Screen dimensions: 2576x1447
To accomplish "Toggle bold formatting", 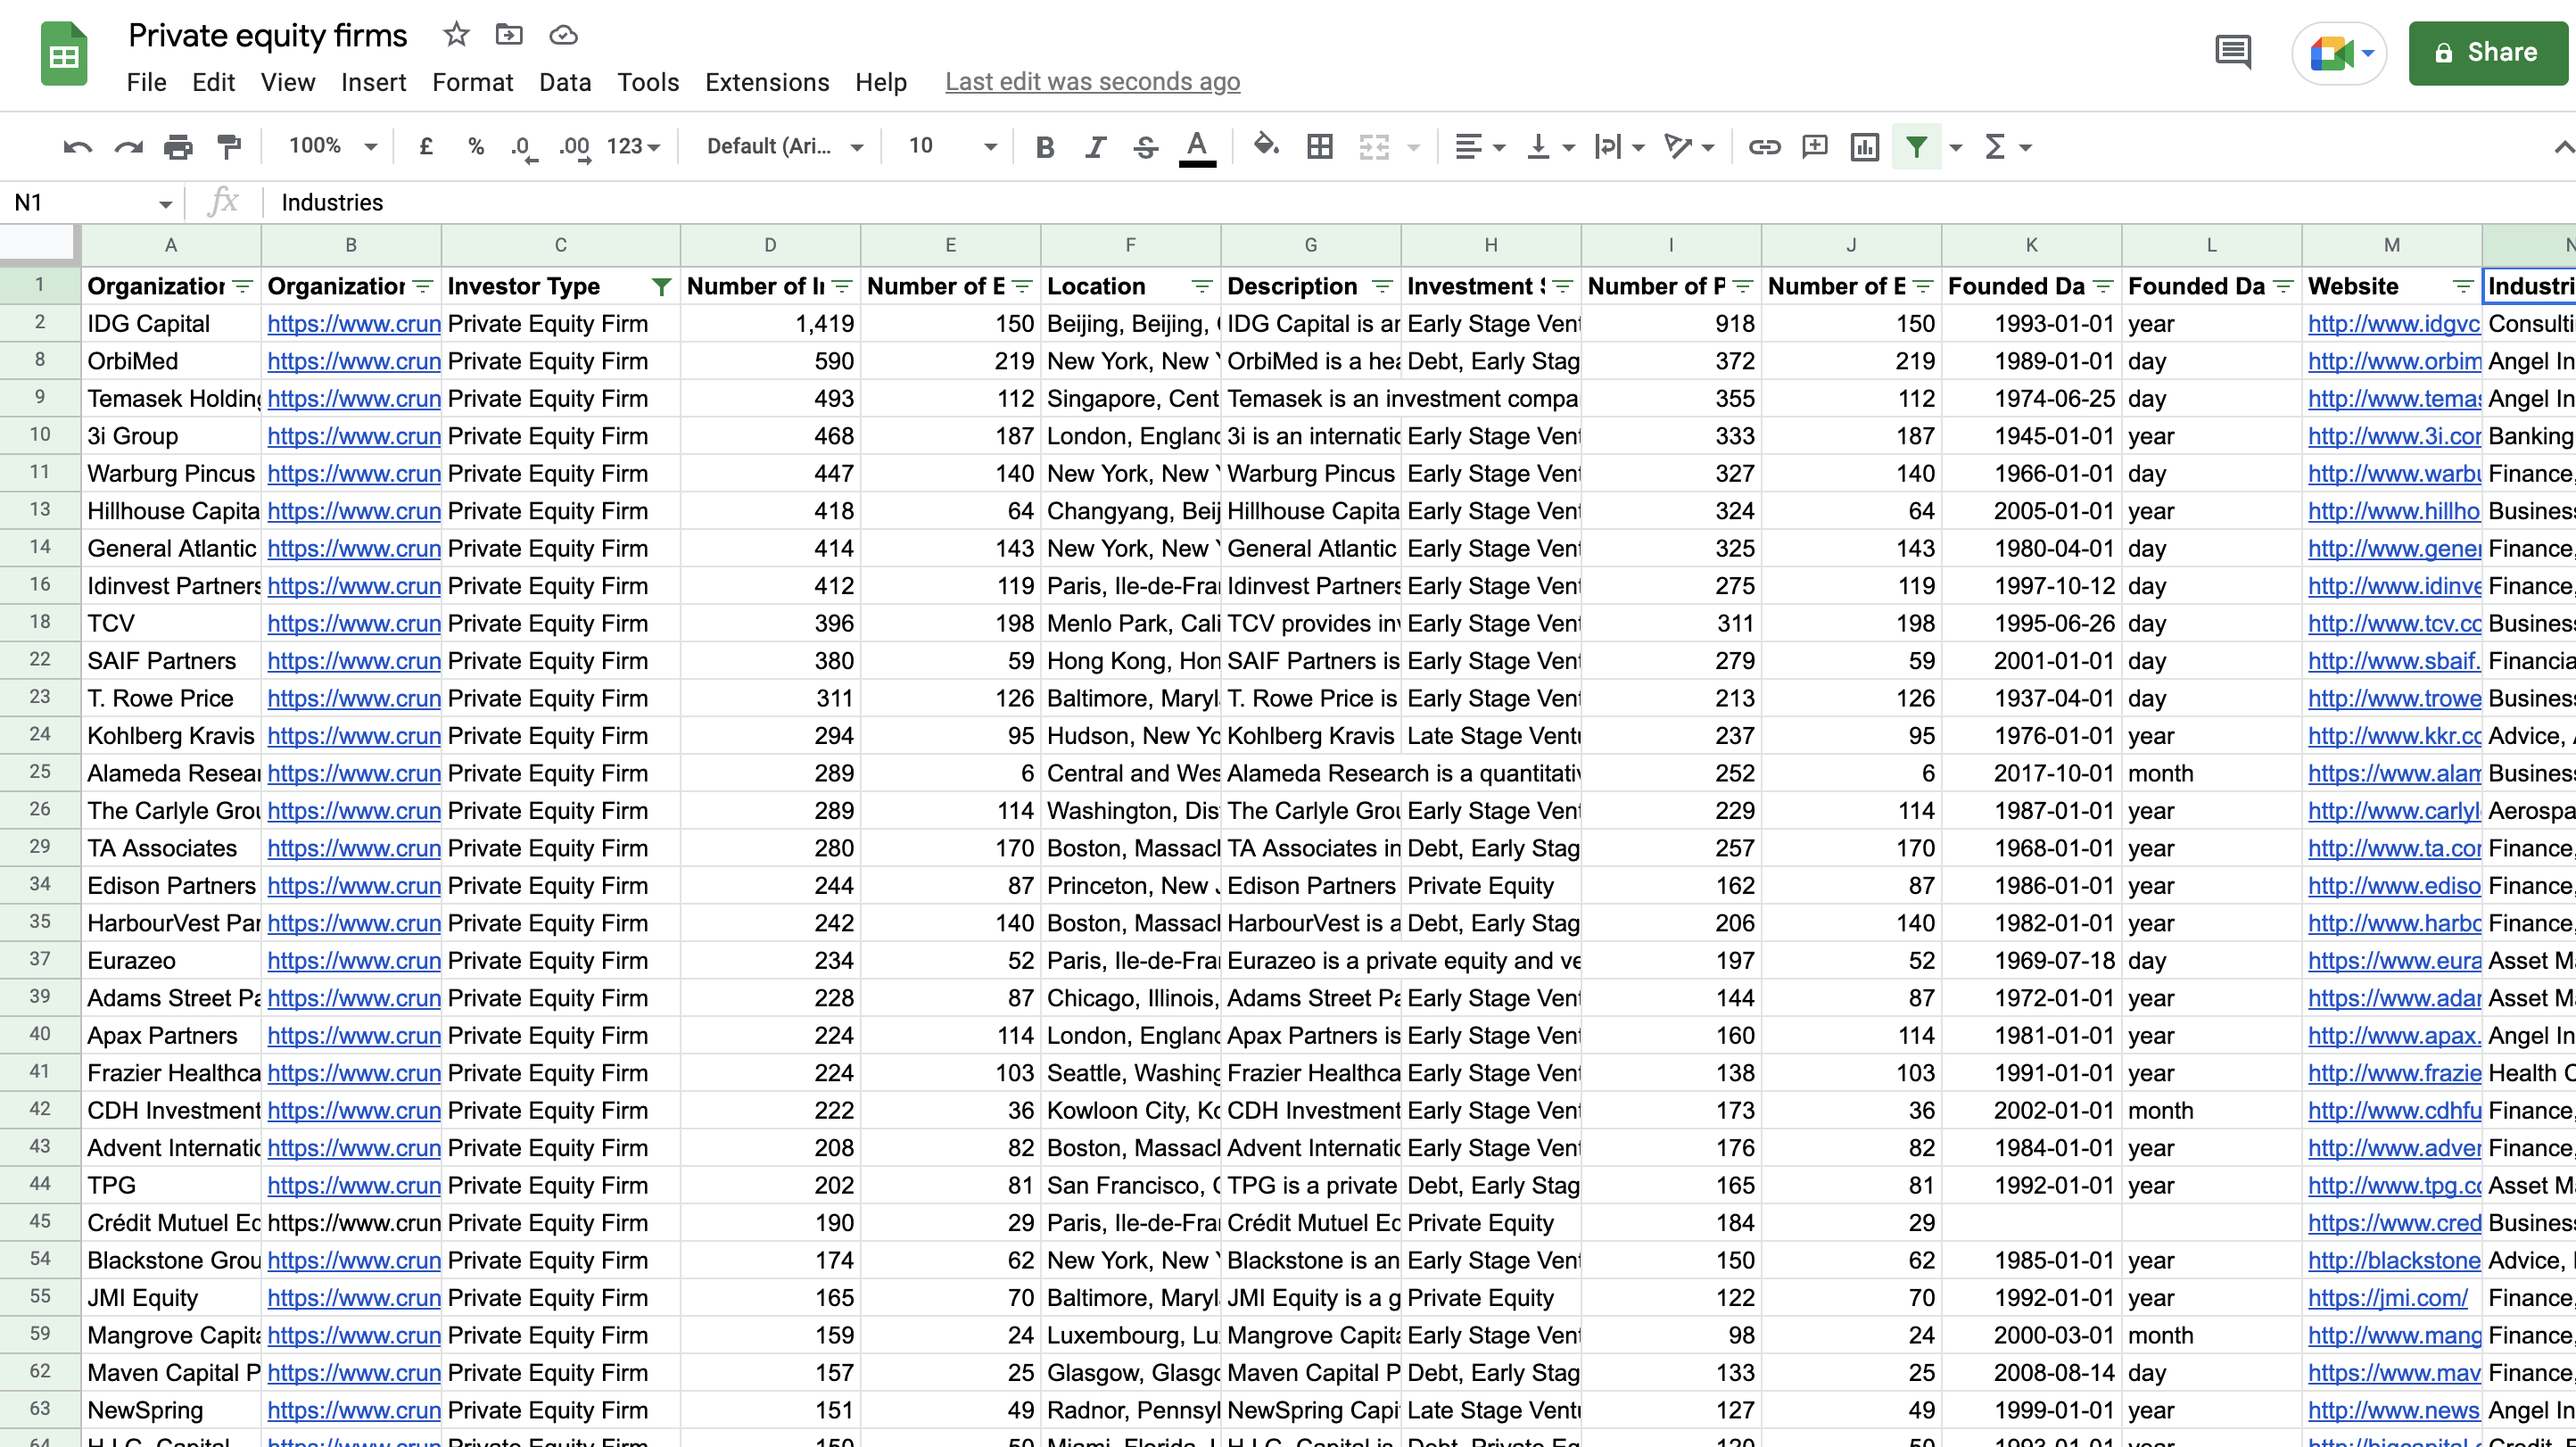I will [1045, 147].
